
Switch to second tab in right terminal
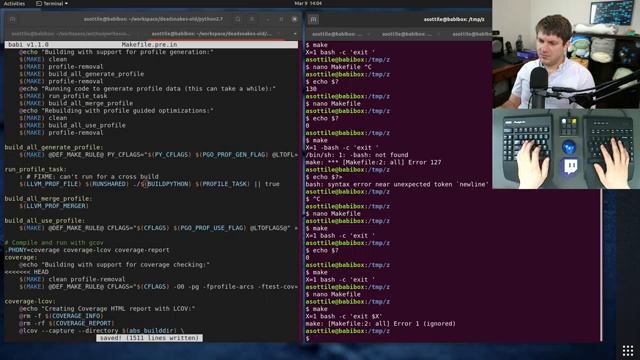pyautogui.click(x=407, y=34)
